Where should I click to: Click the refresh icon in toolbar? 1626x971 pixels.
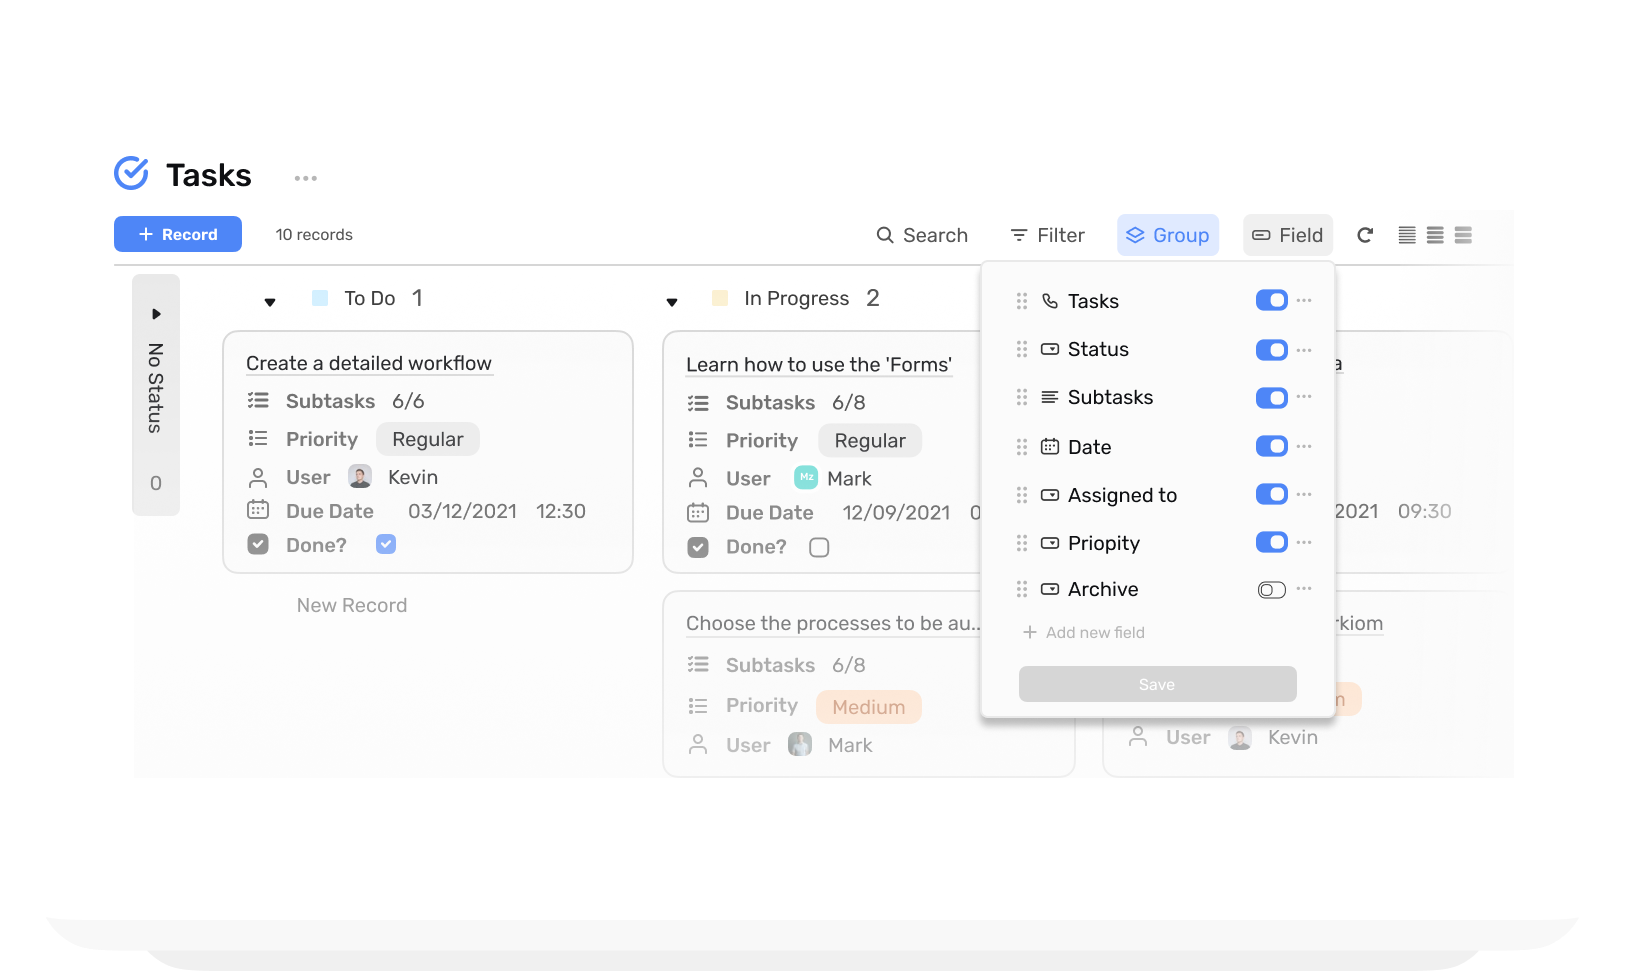[x=1365, y=235]
